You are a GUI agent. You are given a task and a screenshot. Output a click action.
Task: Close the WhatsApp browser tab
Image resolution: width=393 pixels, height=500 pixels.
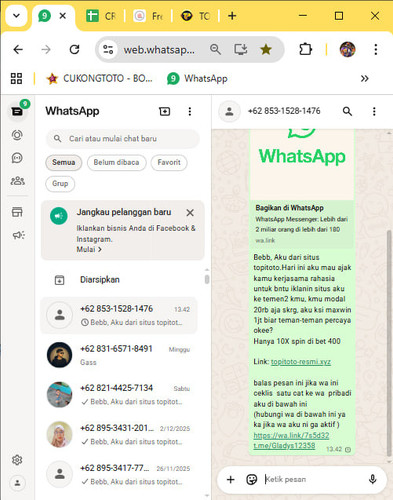63,16
